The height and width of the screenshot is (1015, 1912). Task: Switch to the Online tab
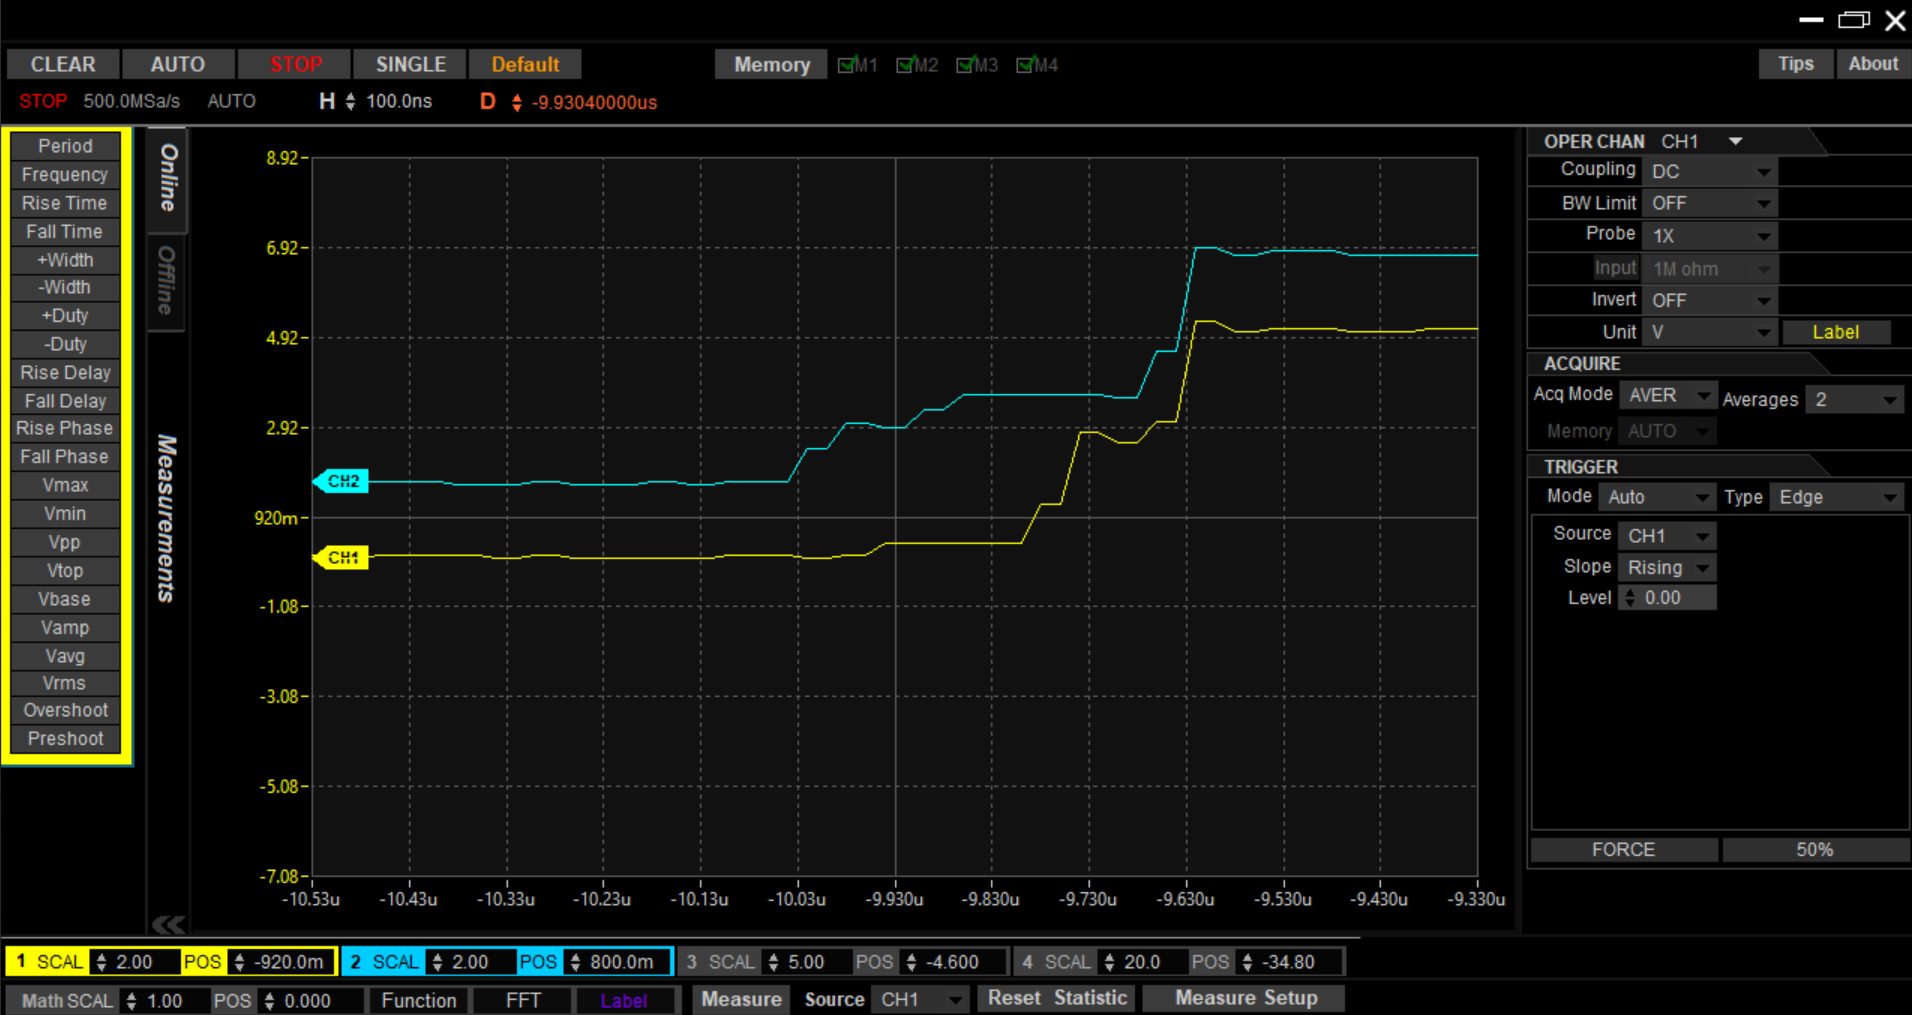[168, 178]
